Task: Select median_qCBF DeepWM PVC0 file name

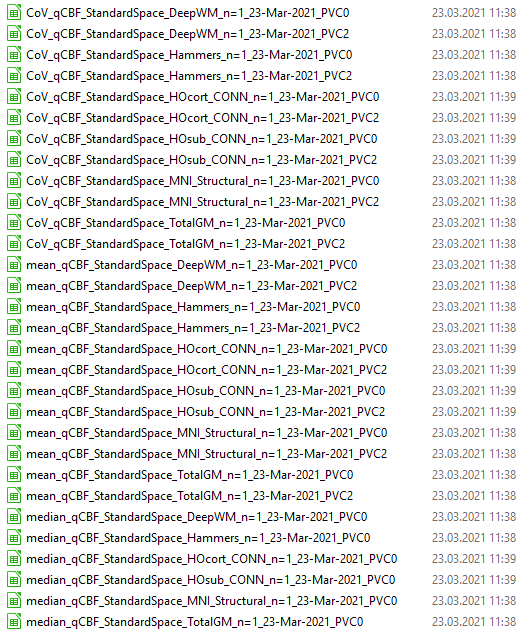Action: (x=197, y=517)
